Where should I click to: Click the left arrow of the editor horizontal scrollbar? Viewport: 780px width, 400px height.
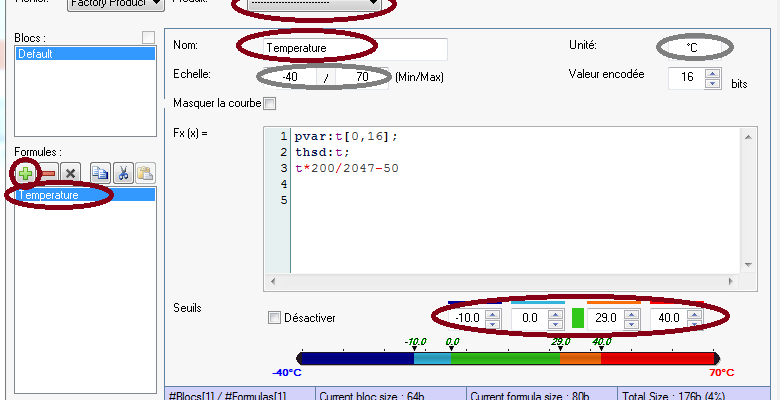[272, 282]
